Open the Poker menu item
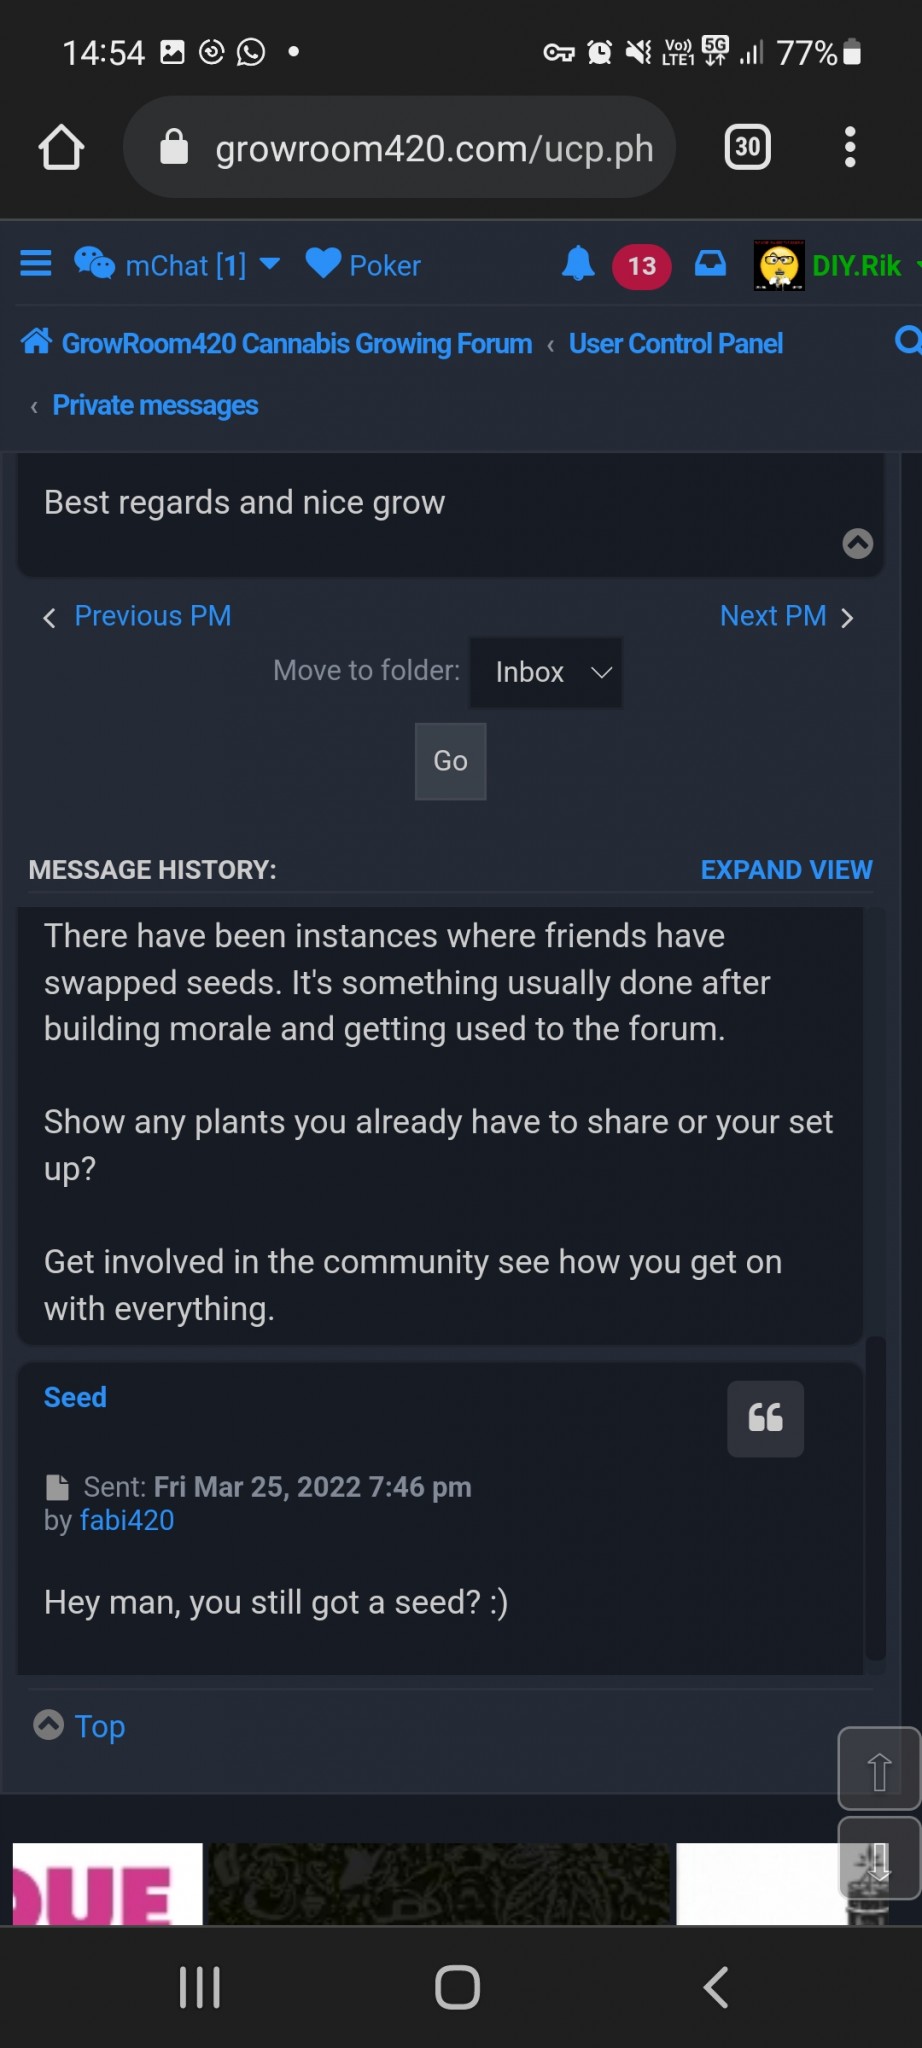 pyautogui.click(x=364, y=265)
